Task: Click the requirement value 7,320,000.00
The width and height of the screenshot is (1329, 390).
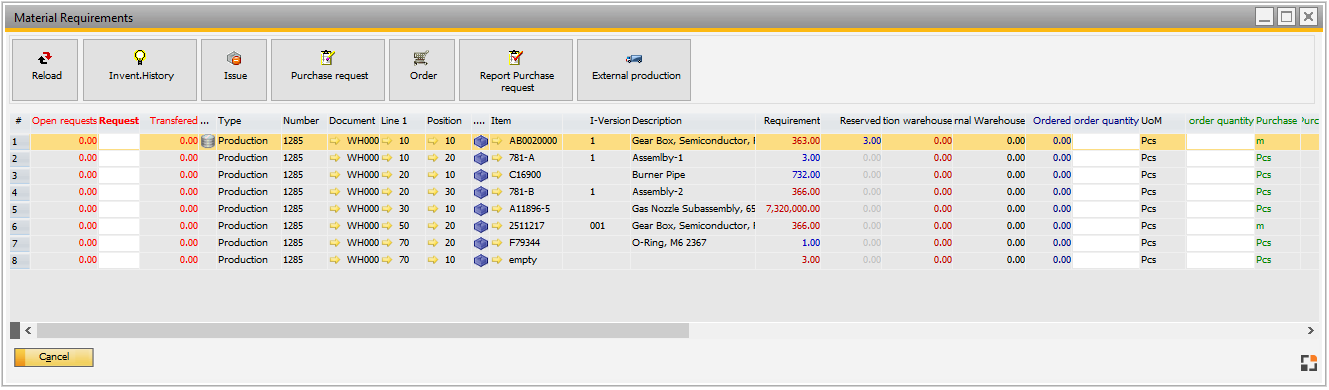Action: (792, 209)
